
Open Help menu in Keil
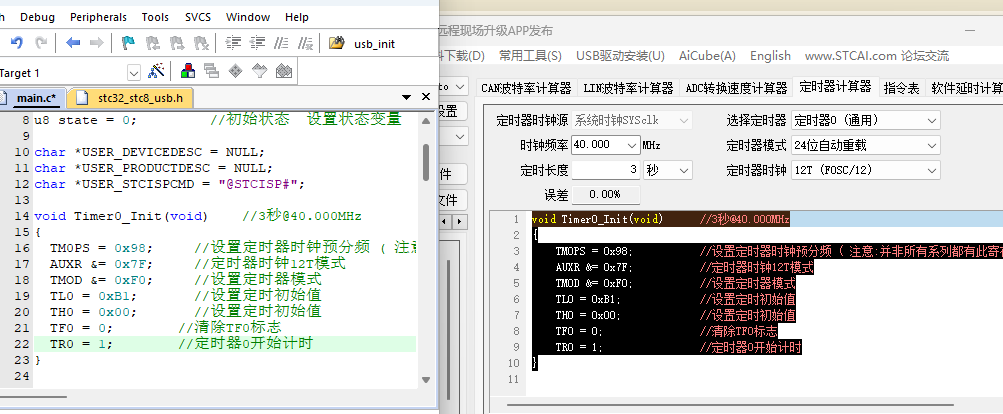297,17
